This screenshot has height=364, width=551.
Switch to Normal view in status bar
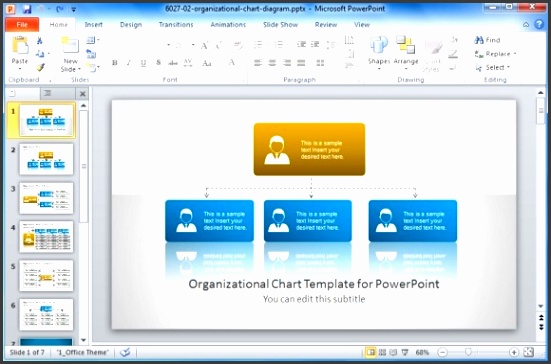370,352
